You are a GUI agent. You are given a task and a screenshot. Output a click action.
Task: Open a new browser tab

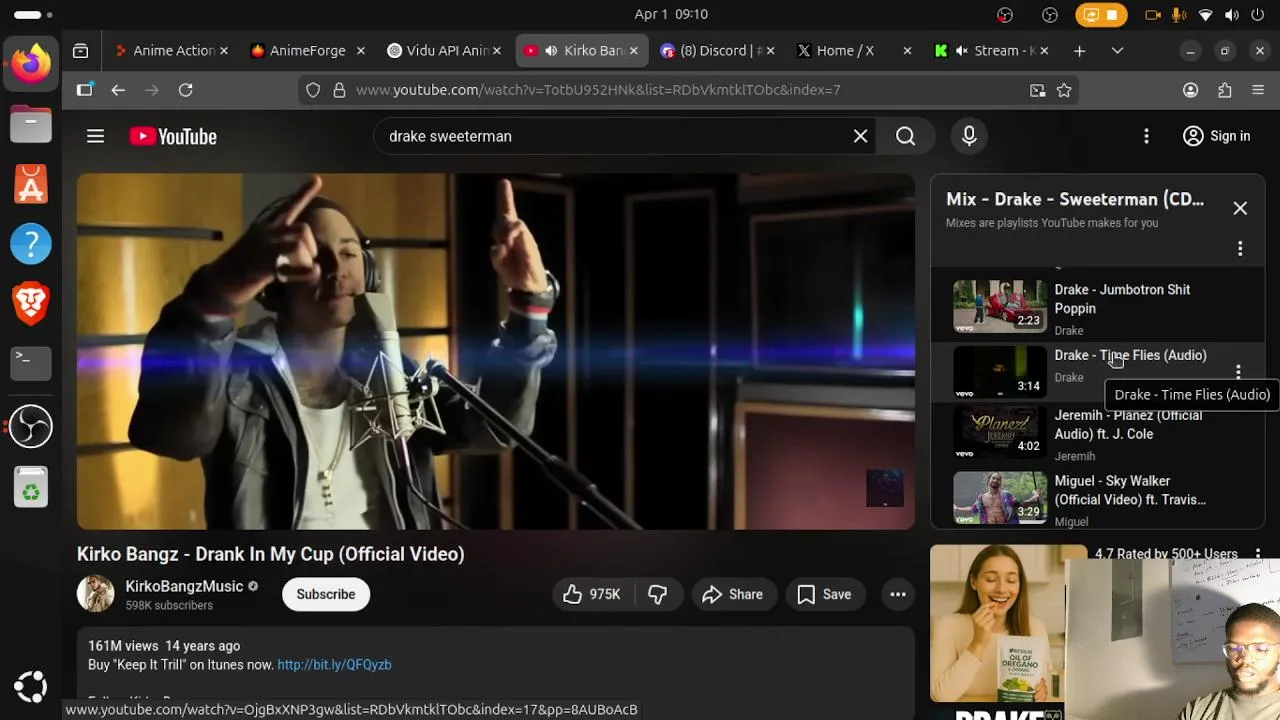click(1079, 50)
